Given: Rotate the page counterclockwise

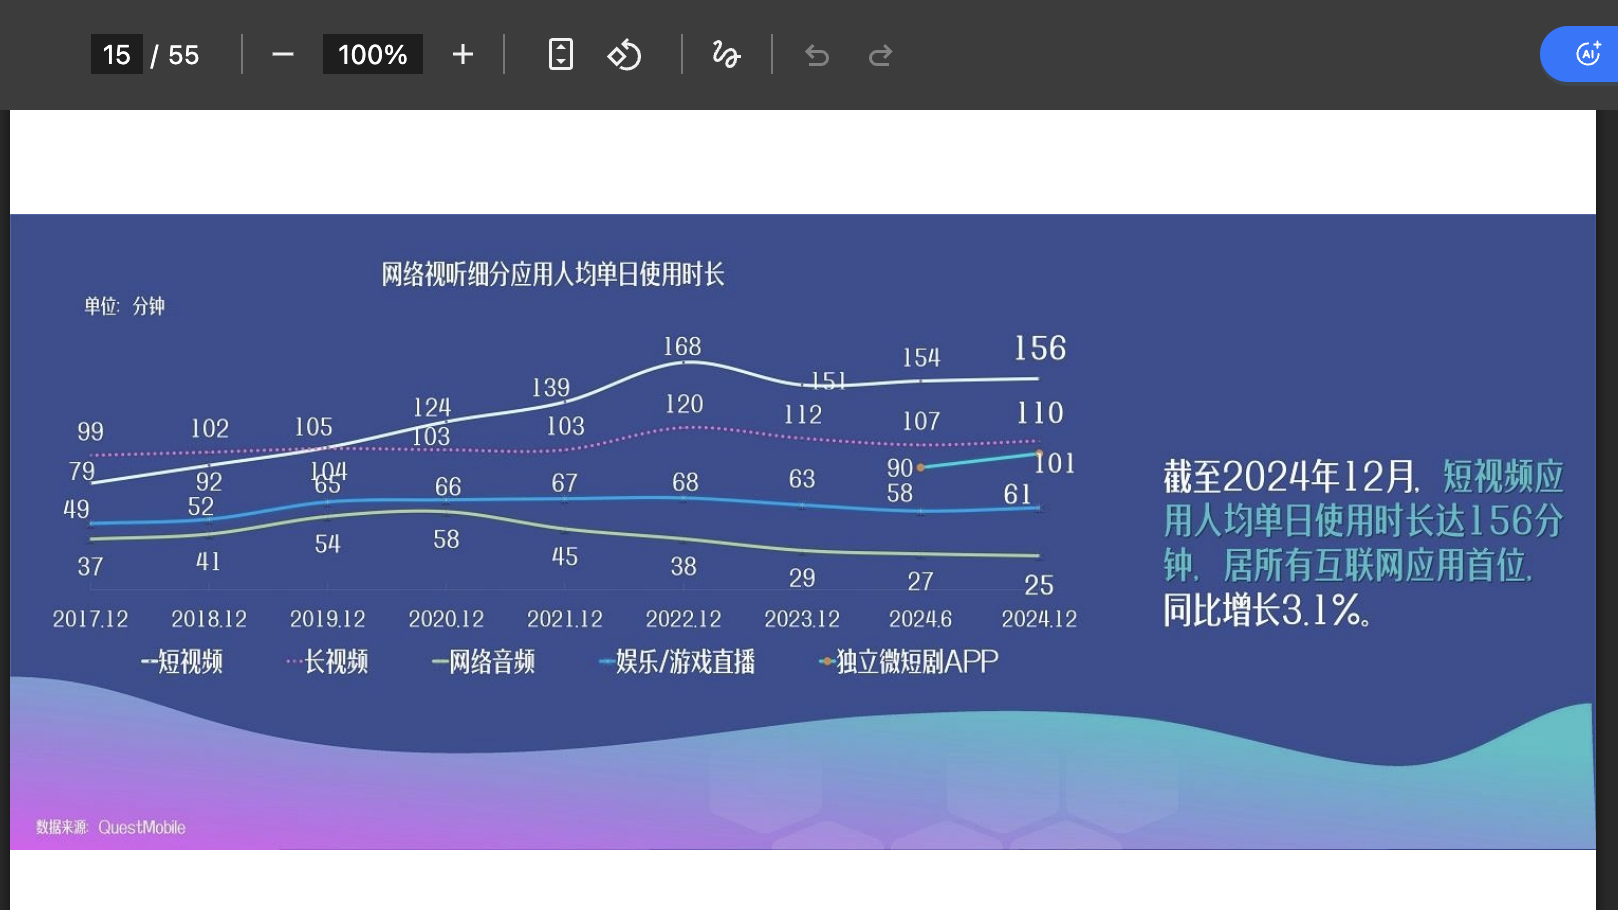Looking at the screenshot, I should (624, 54).
